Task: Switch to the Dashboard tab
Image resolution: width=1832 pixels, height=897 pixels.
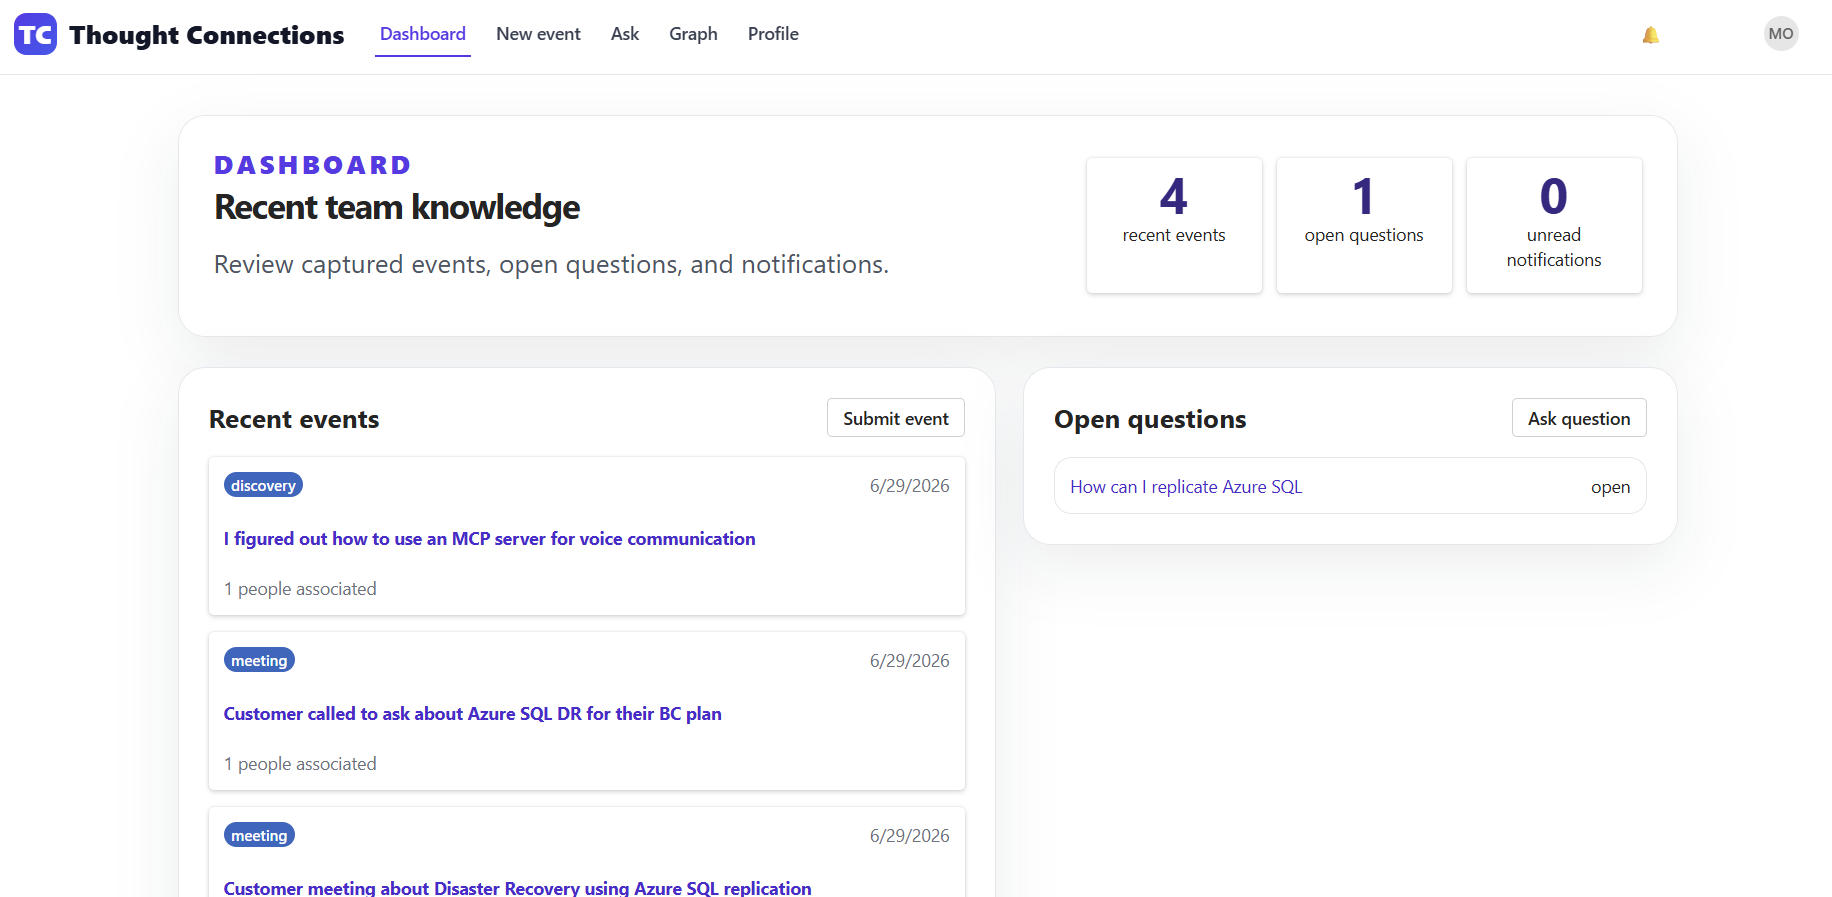Action: (423, 34)
